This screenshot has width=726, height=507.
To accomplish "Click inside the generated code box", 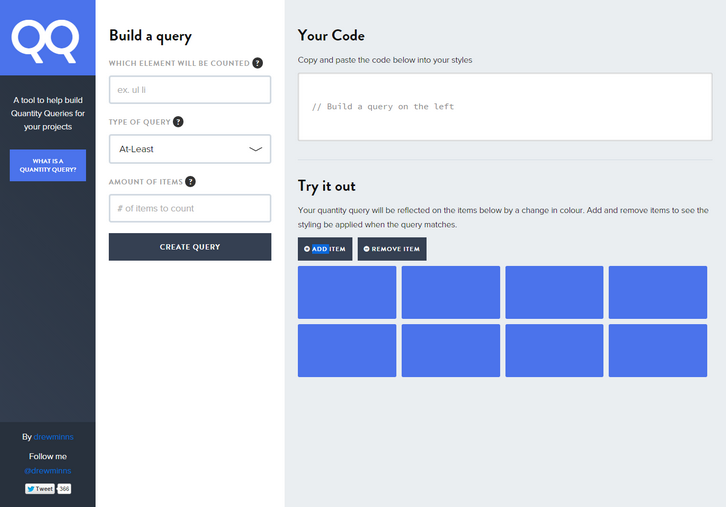I will (504, 107).
